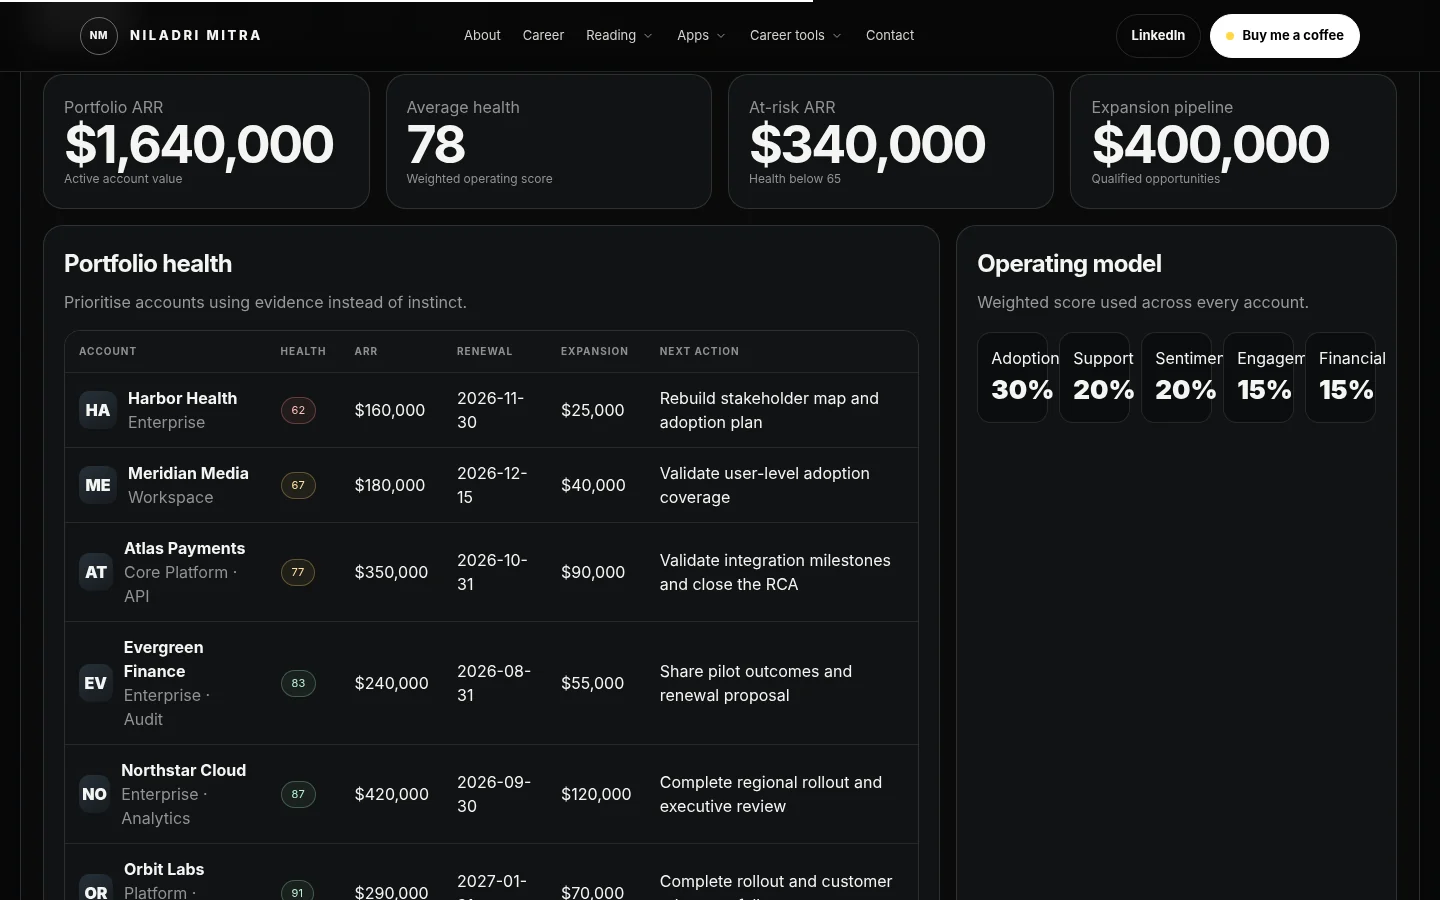This screenshot has width=1440, height=900.
Task: Select the Northstar Cloud account name
Action: point(183,770)
